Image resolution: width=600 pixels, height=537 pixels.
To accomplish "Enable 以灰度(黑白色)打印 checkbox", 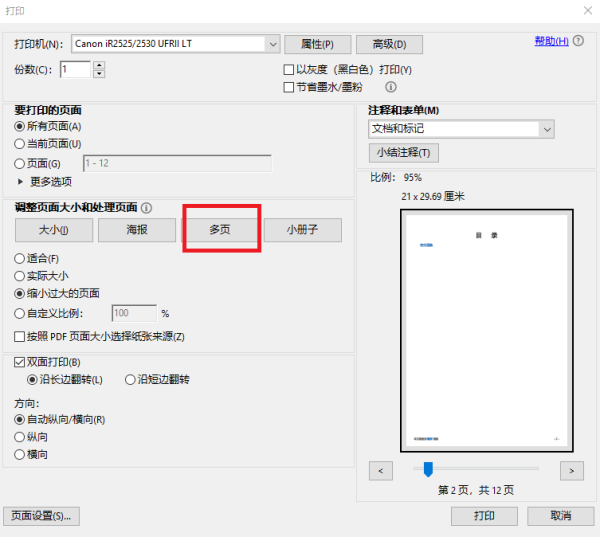I will click(289, 70).
